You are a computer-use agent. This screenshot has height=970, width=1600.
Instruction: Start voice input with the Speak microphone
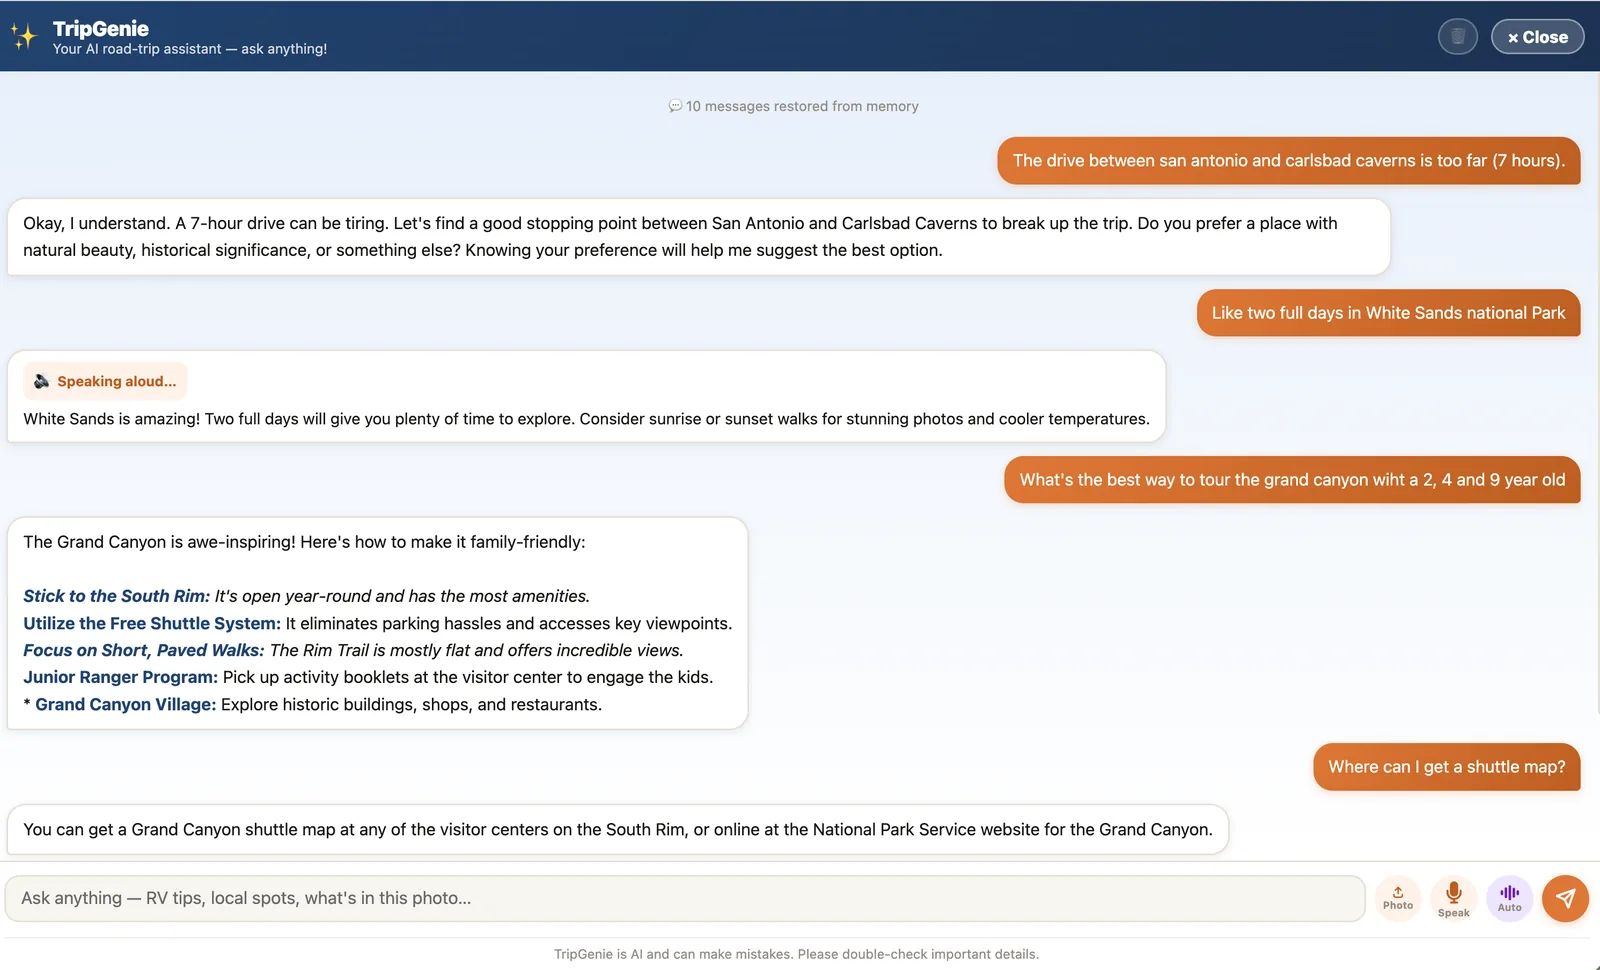coord(1453,898)
